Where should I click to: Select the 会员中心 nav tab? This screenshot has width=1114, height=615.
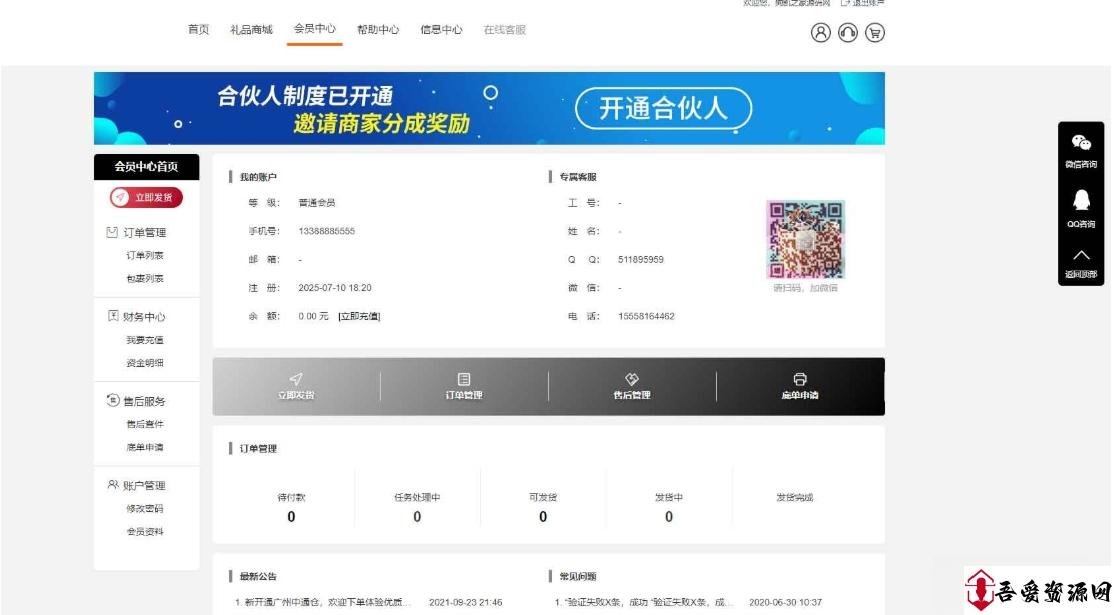(315, 28)
